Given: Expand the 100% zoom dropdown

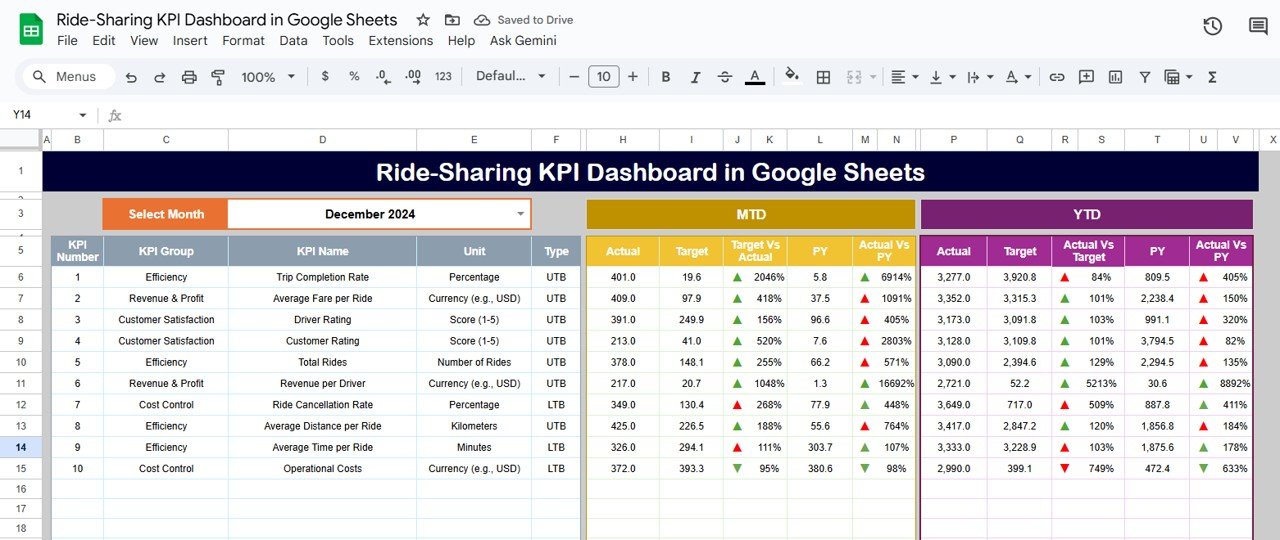Looking at the screenshot, I should click(x=268, y=77).
